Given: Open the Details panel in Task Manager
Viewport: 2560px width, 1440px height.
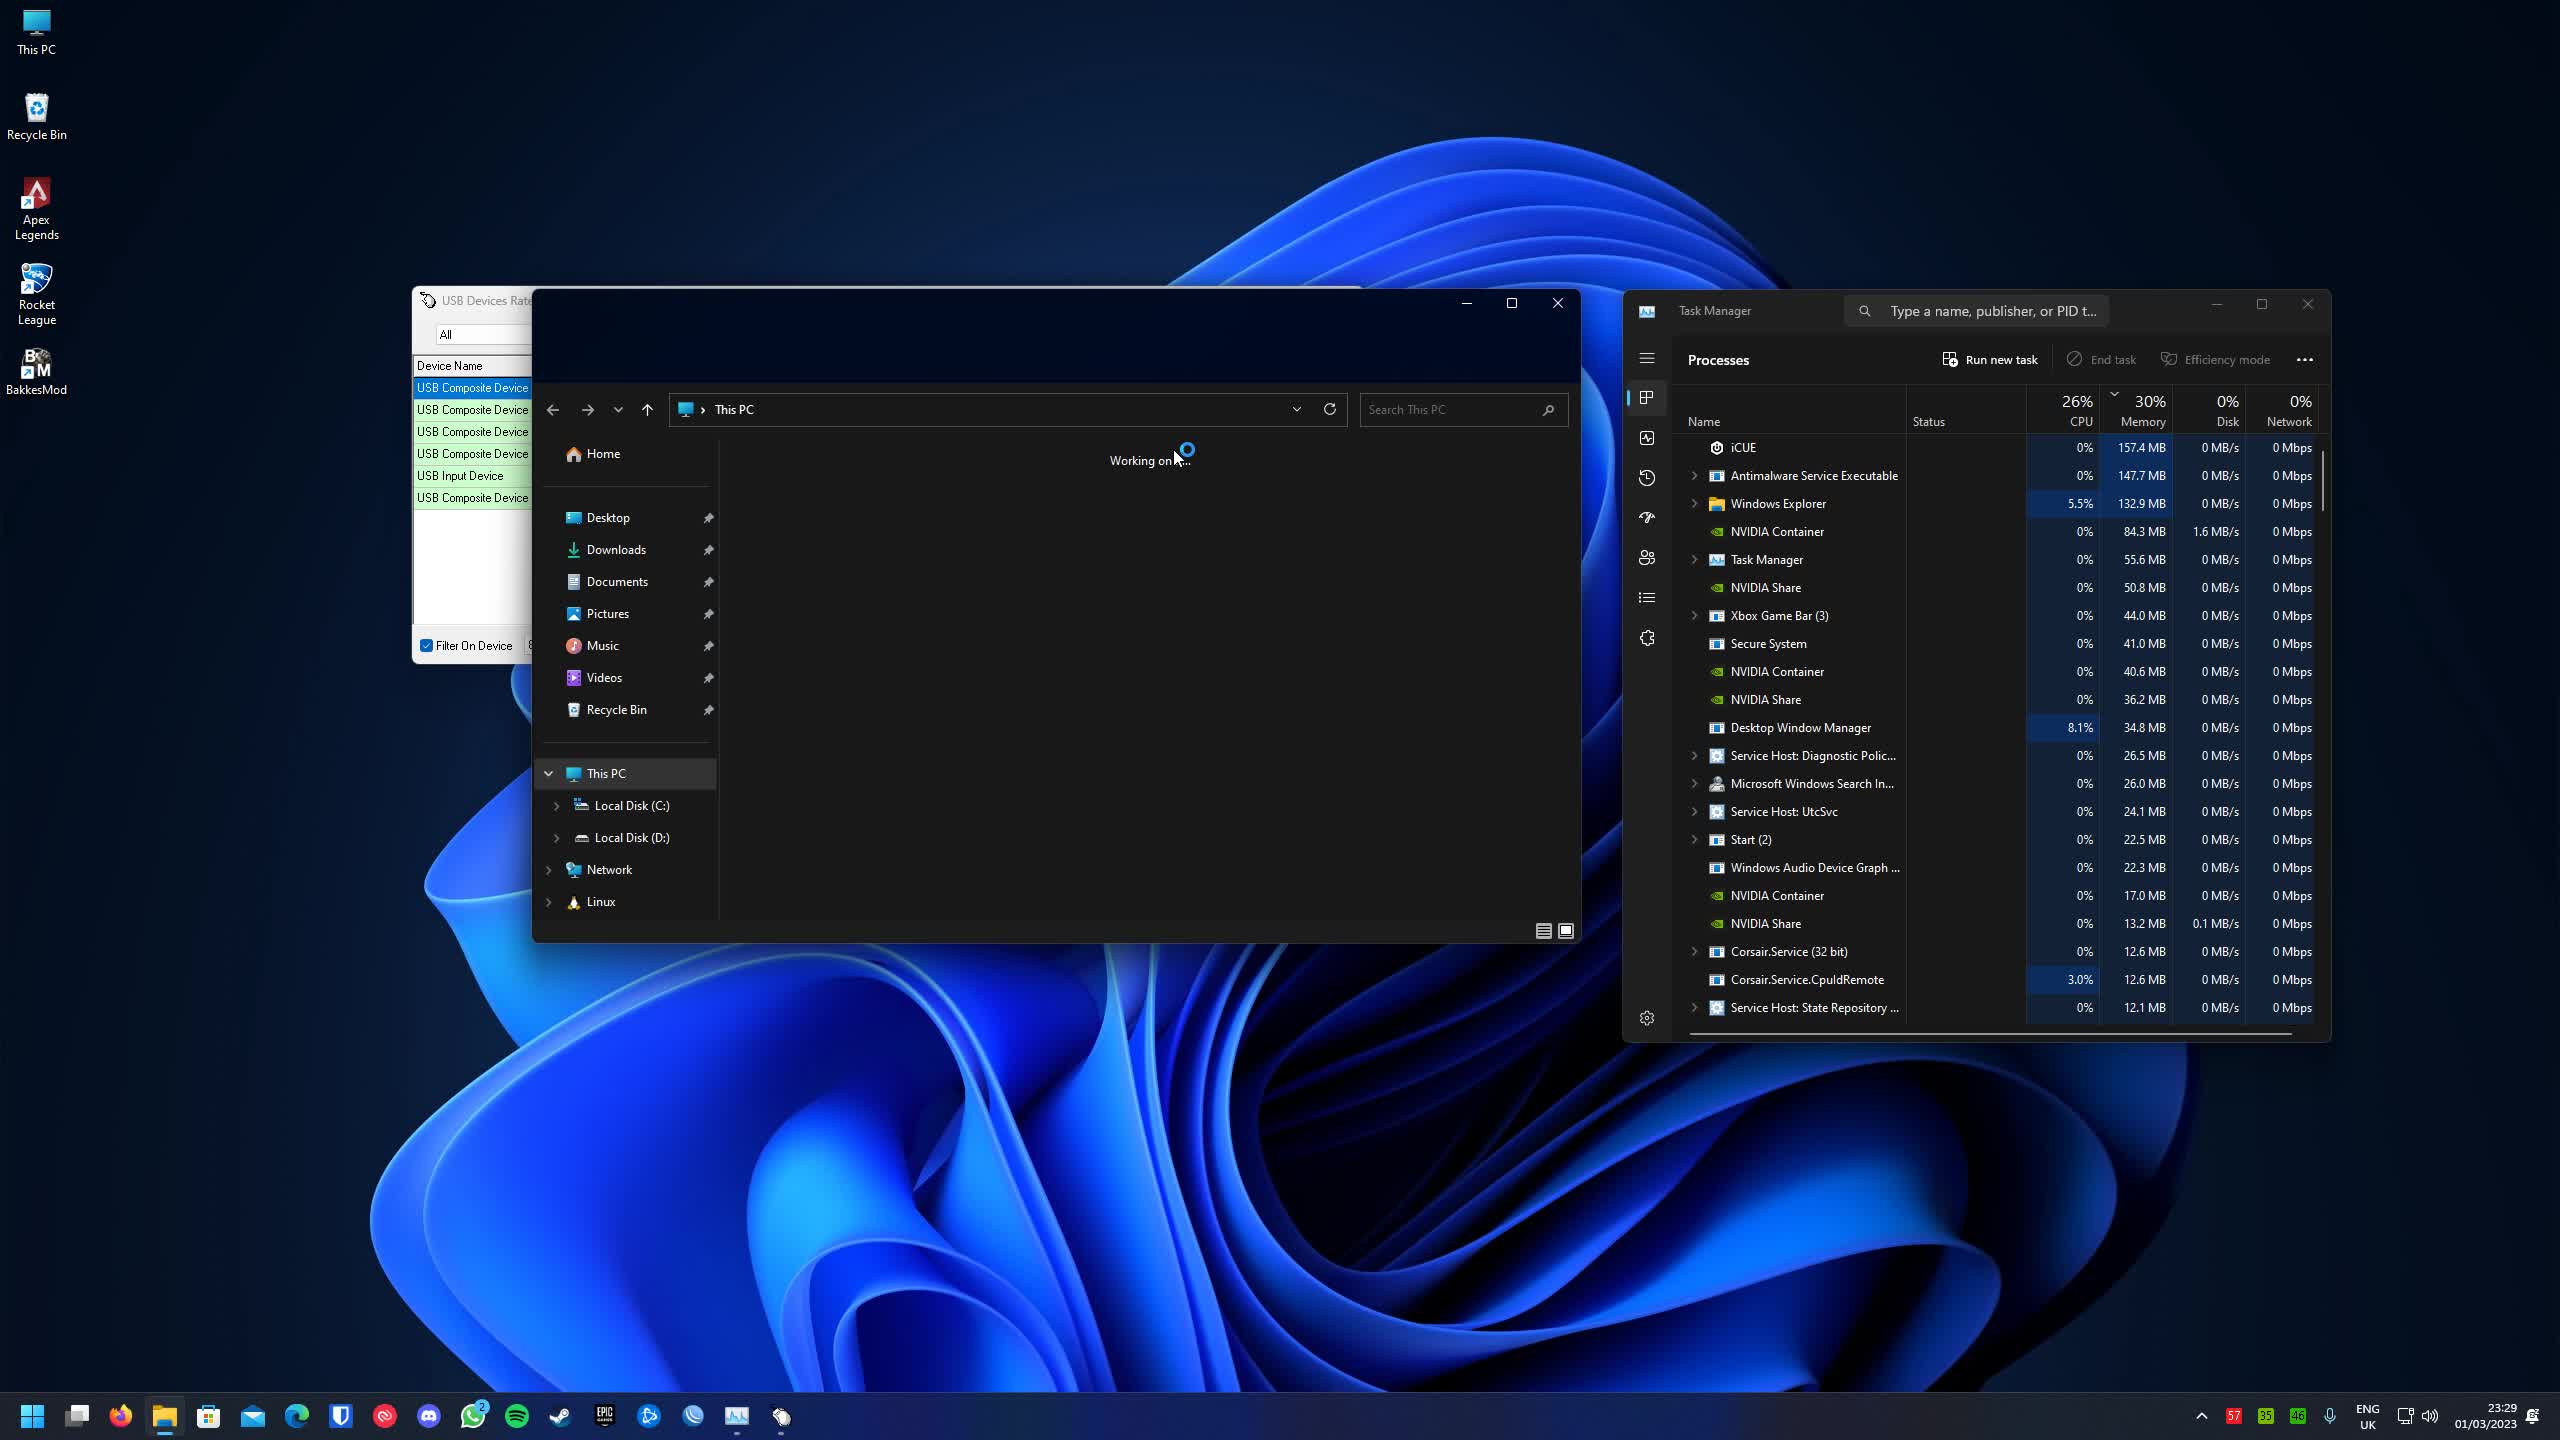Looking at the screenshot, I should [1647, 597].
